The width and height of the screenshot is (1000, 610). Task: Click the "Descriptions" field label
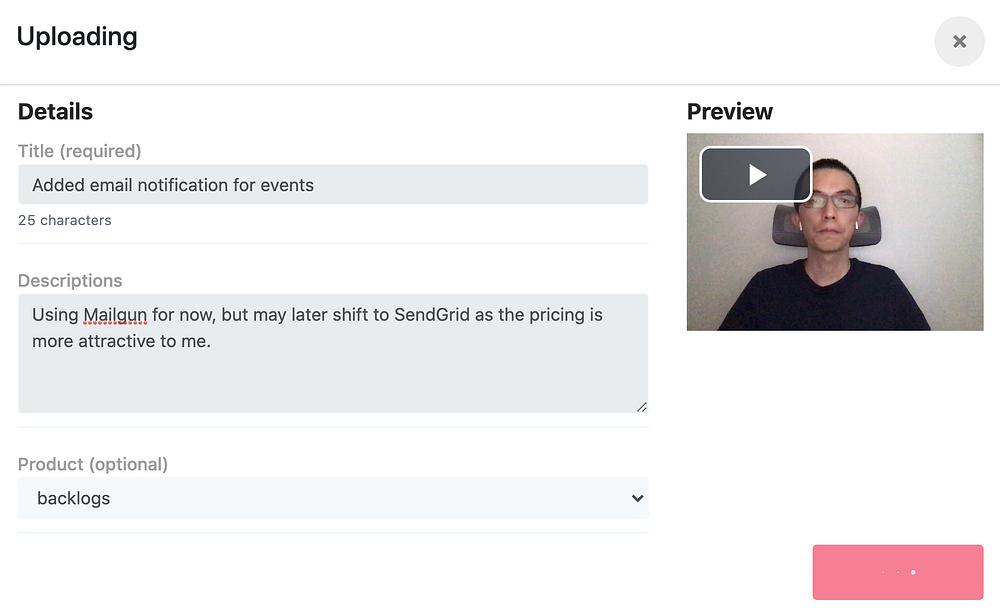pos(70,281)
